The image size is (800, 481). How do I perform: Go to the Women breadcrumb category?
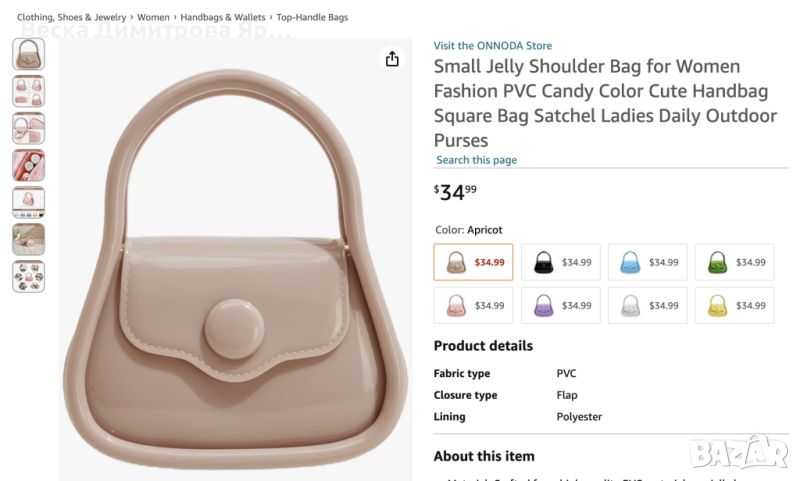[153, 18]
